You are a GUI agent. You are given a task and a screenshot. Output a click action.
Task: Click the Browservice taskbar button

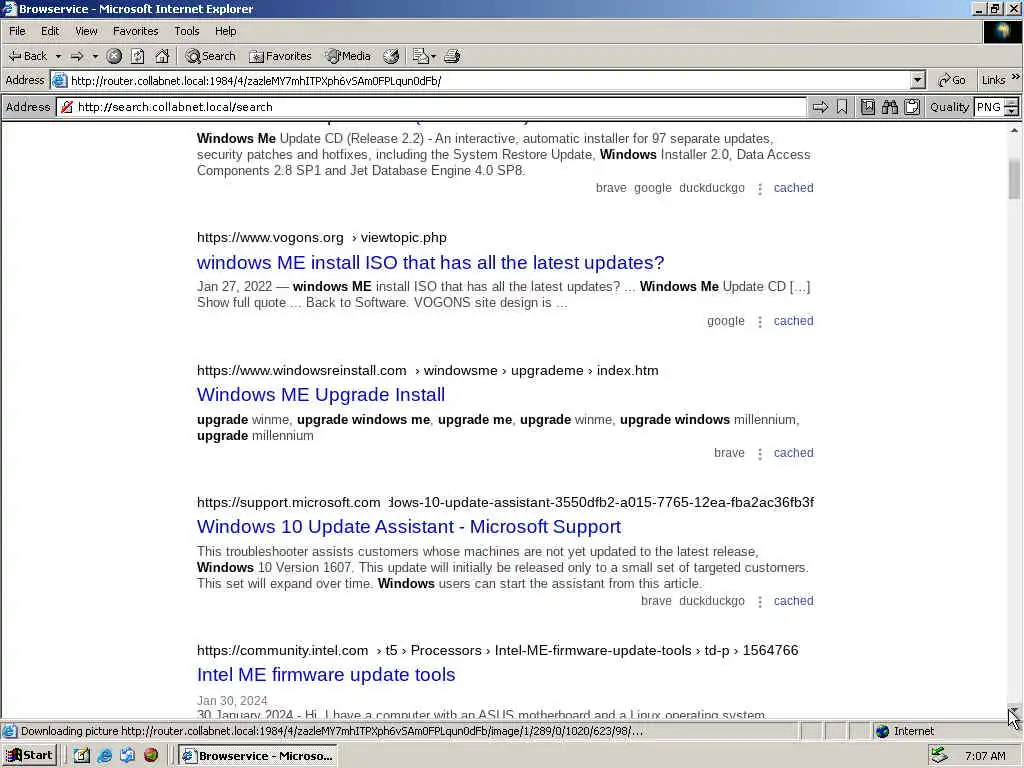pyautogui.click(x=258, y=756)
